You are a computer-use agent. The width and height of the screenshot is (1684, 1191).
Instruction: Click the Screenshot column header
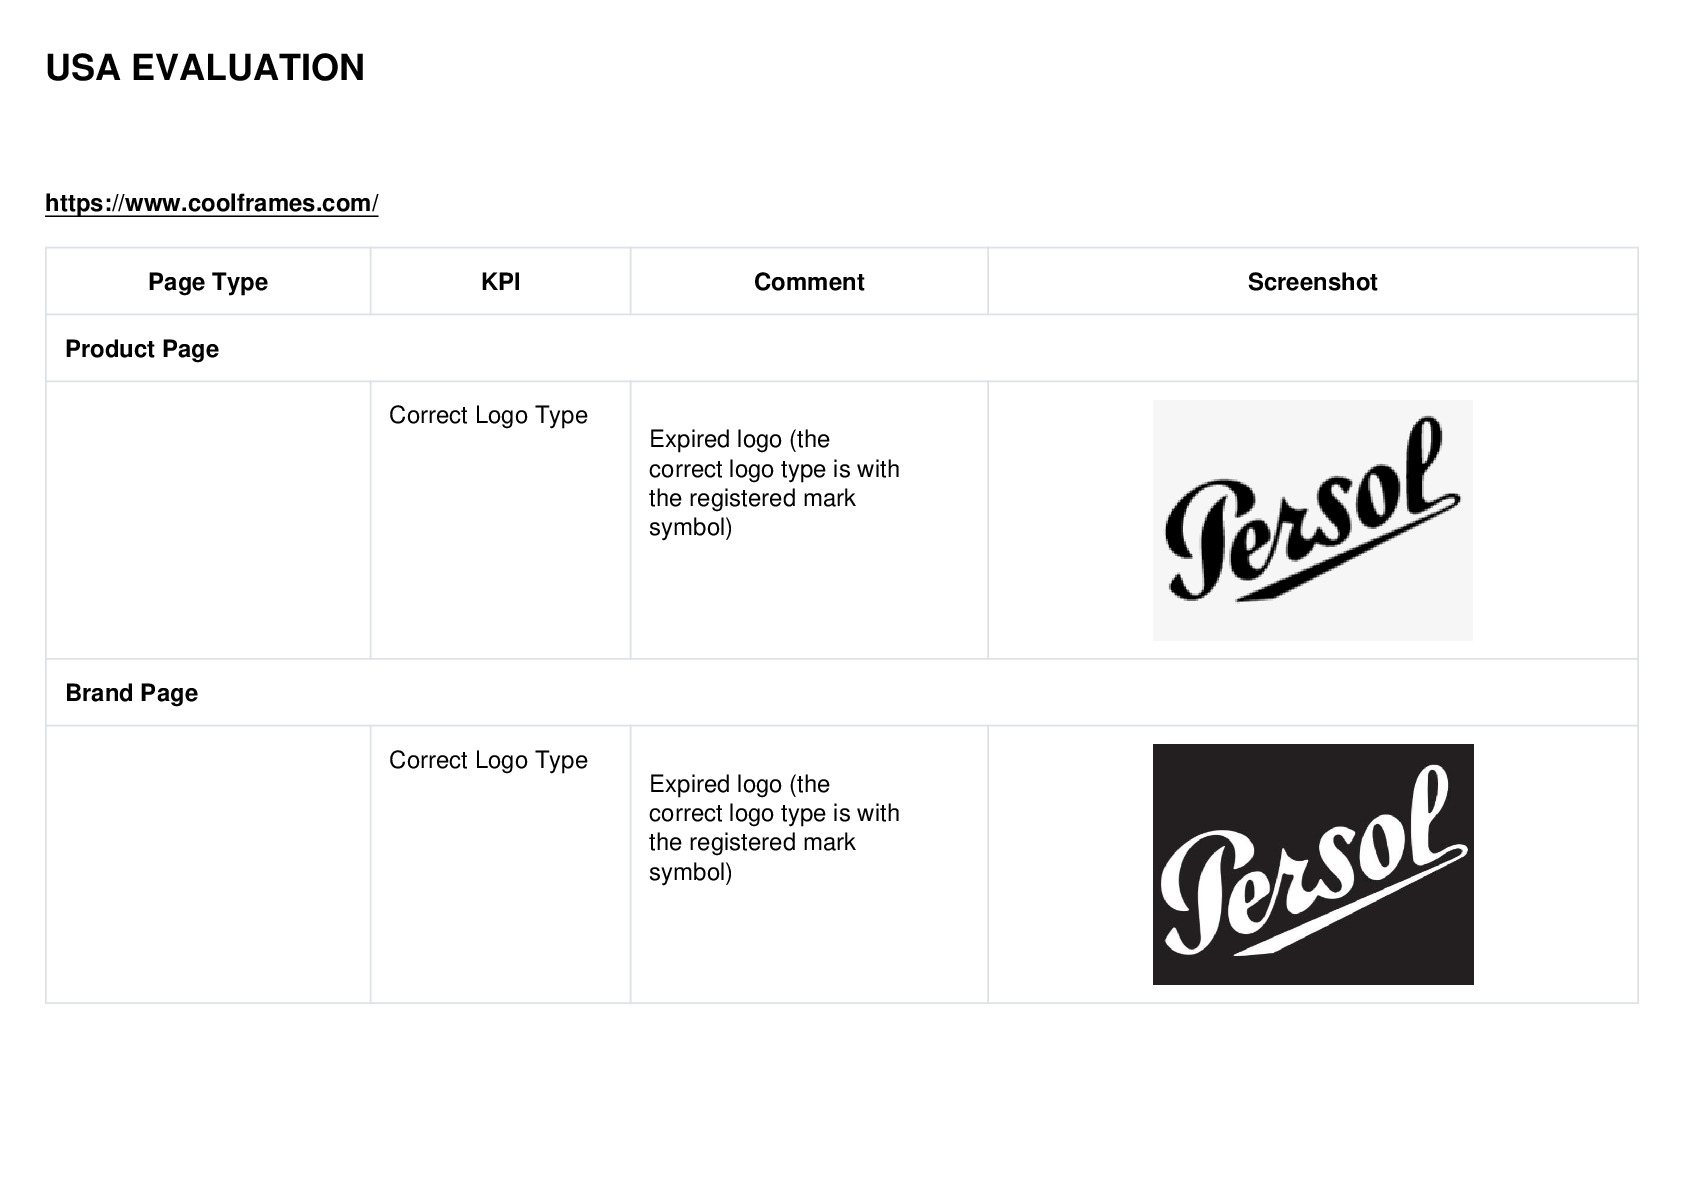click(x=1312, y=282)
